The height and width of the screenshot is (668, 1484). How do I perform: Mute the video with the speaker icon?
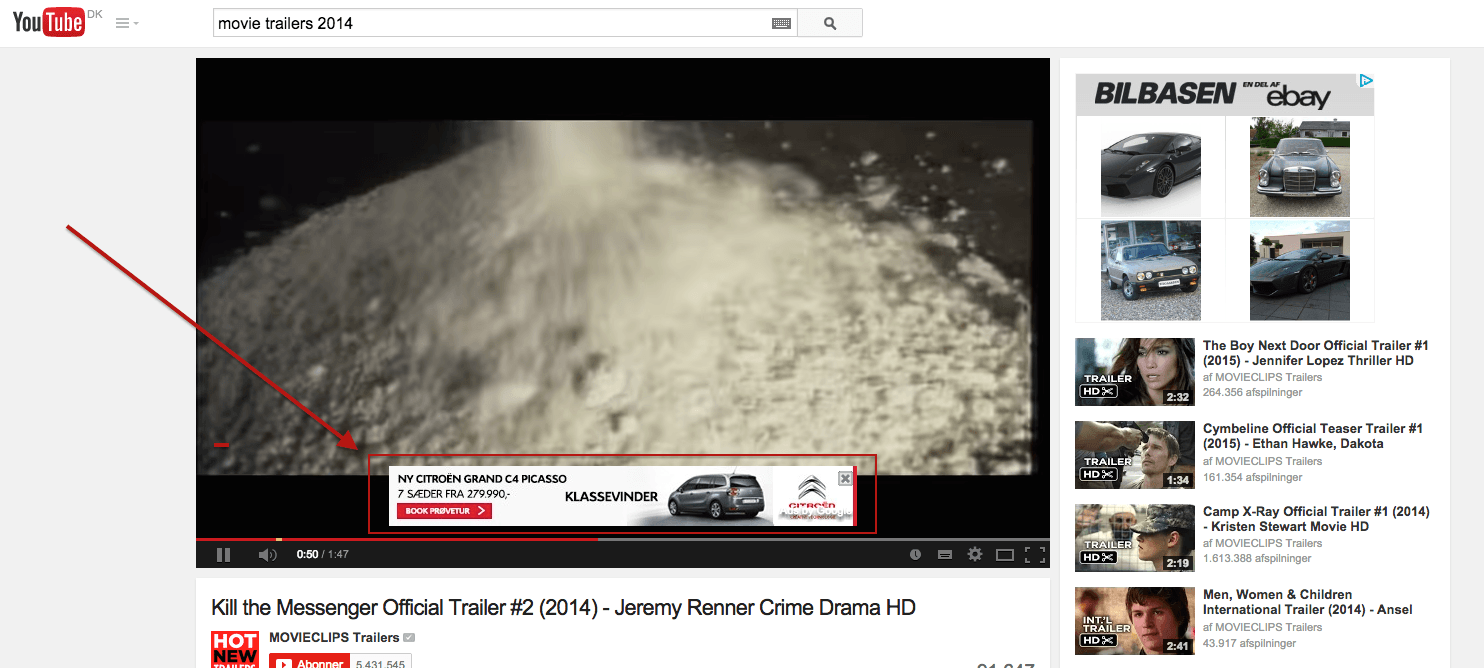click(267, 554)
